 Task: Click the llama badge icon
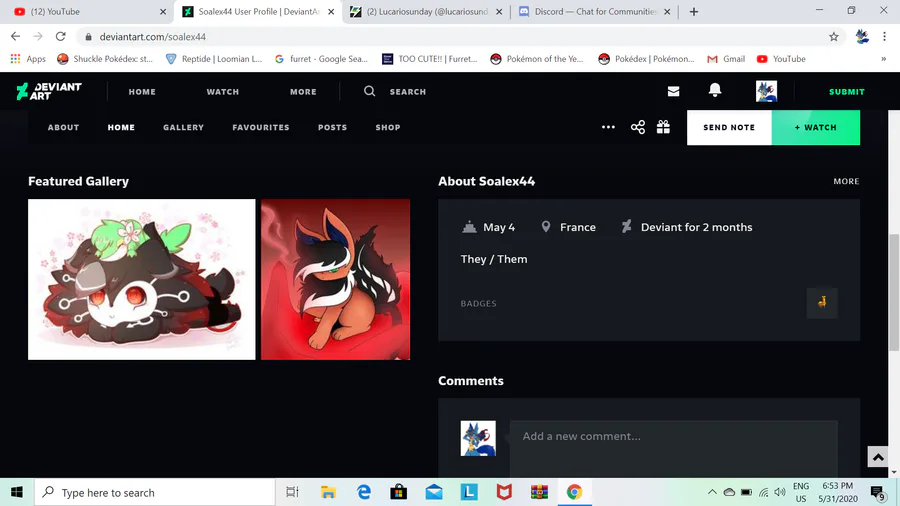point(822,302)
